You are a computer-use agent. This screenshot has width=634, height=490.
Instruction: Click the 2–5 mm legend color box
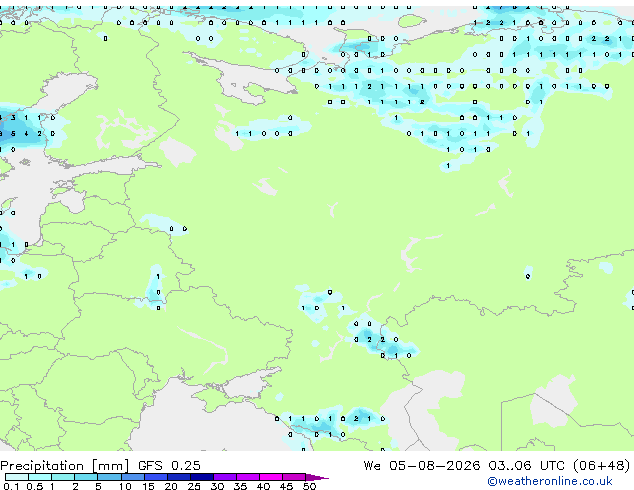pos(86,477)
